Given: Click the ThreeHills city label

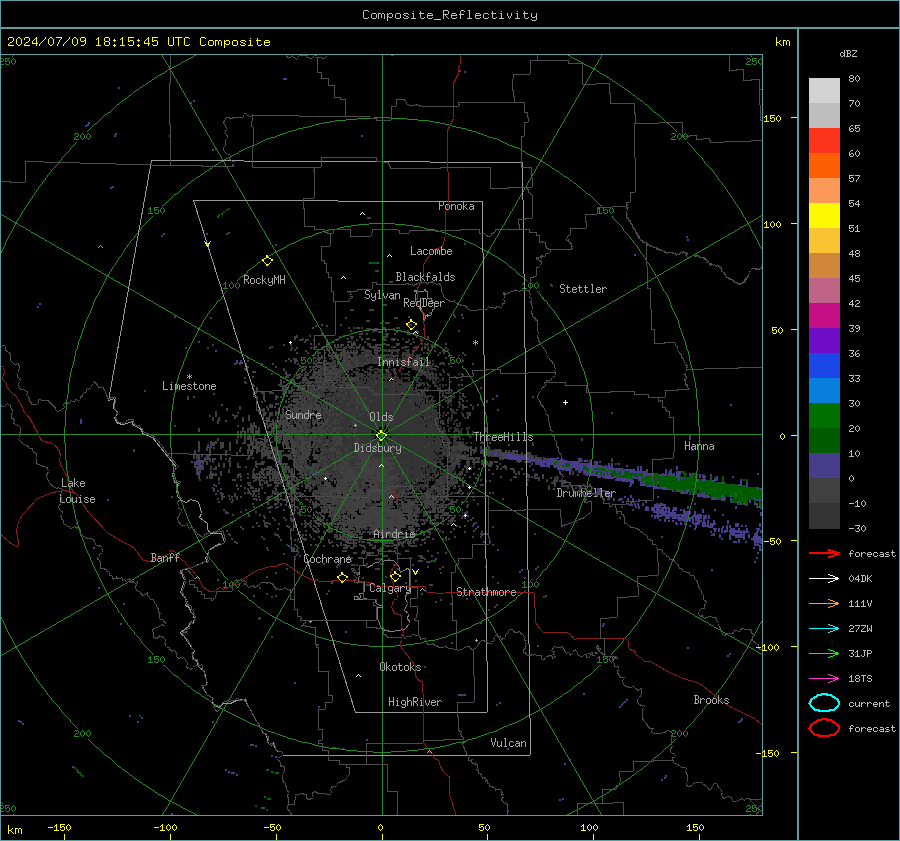Looking at the screenshot, I should [503, 437].
